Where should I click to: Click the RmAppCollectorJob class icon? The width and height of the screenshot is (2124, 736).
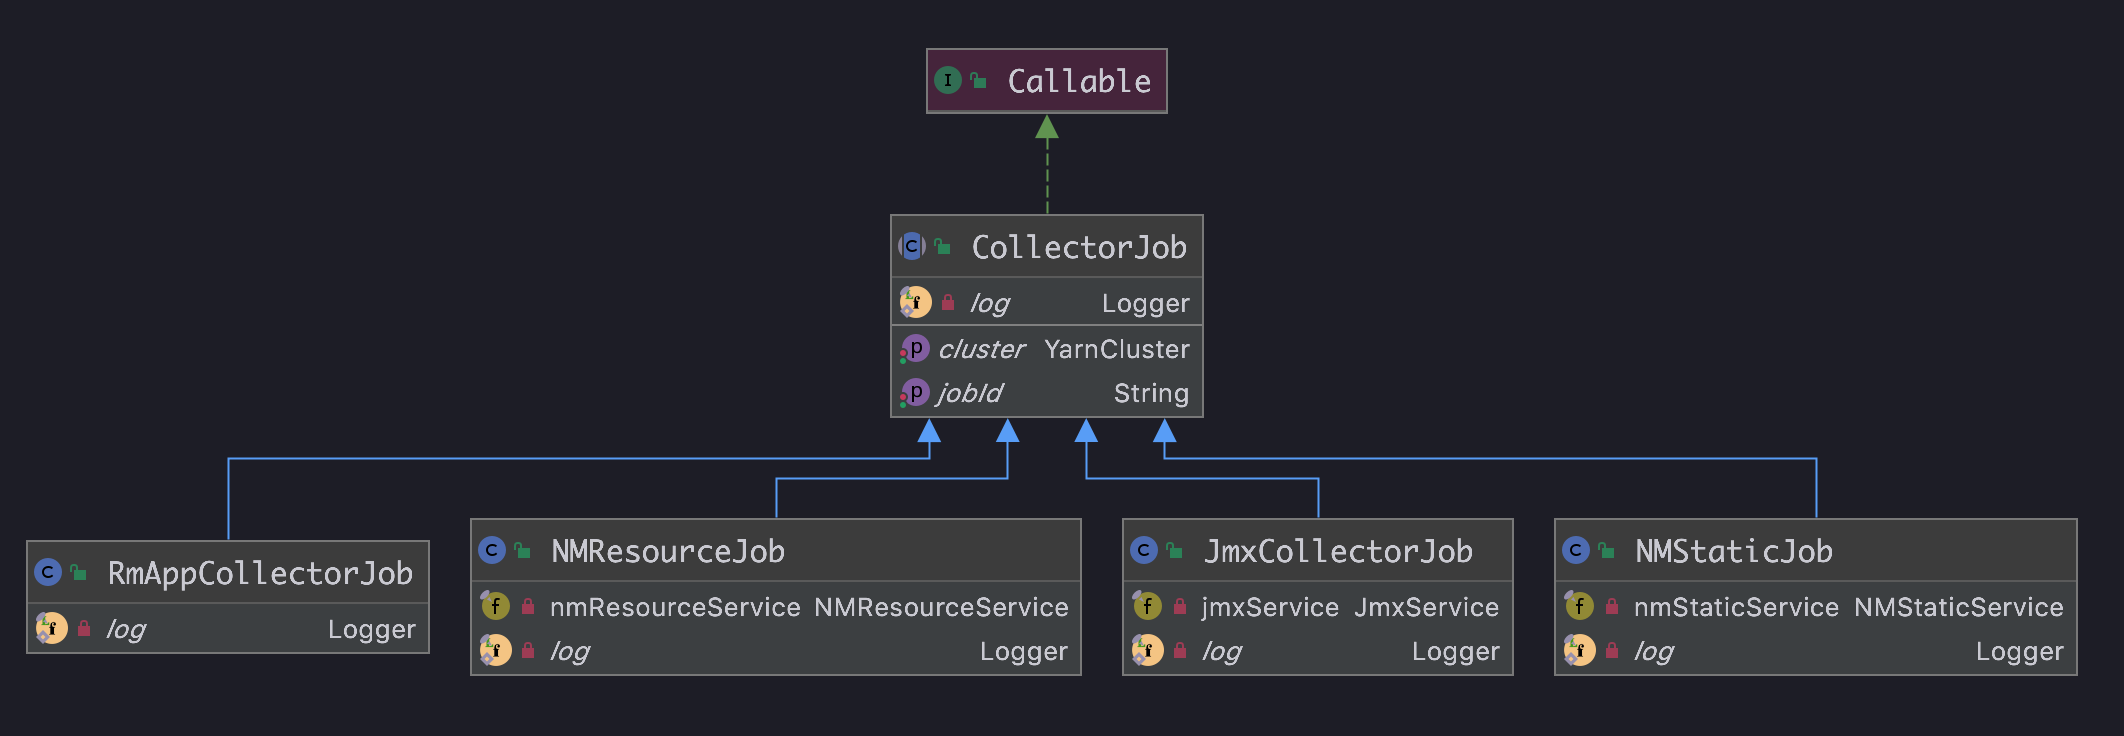(x=48, y=572)
